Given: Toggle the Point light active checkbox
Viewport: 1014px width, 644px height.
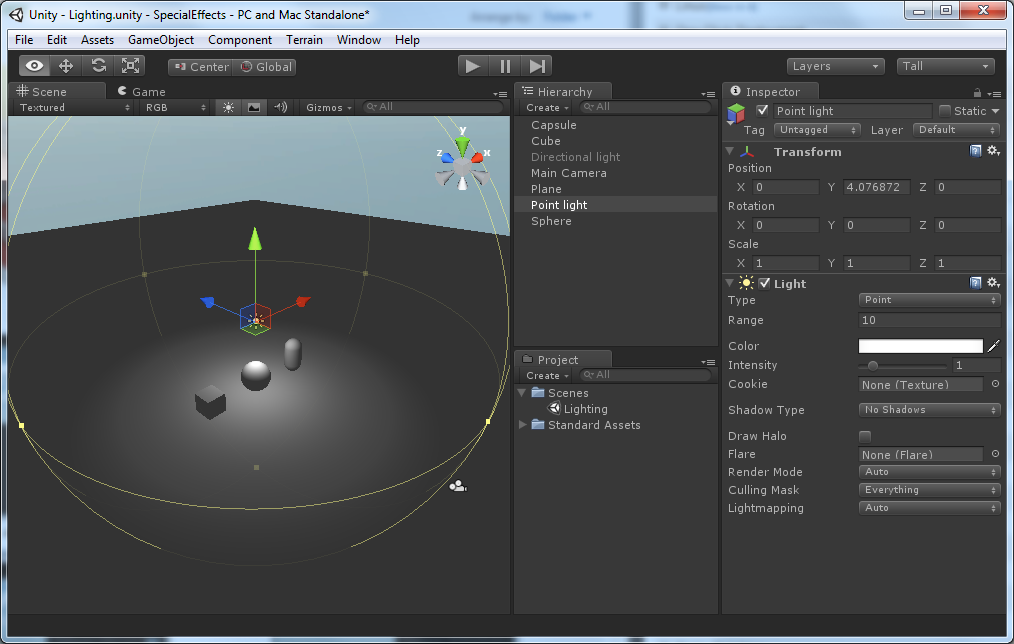Looking at the screenshot, I should [x=762, y=111].
